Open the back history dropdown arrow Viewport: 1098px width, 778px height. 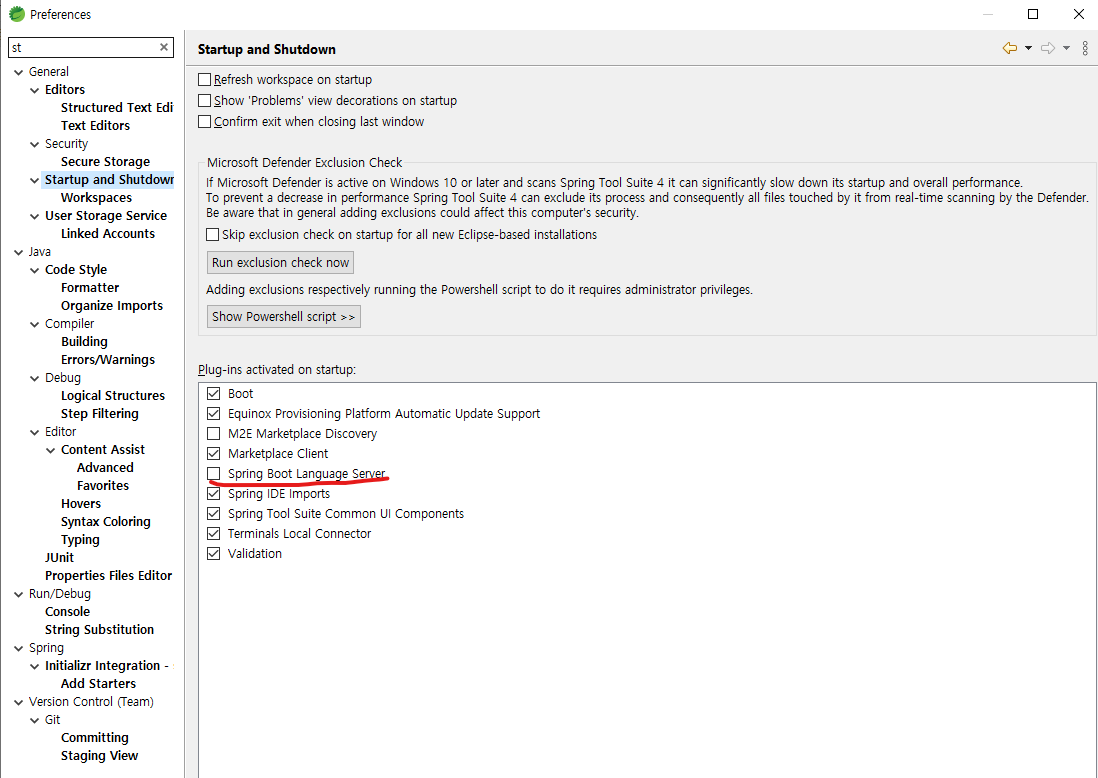click(x=1028, y=48)
